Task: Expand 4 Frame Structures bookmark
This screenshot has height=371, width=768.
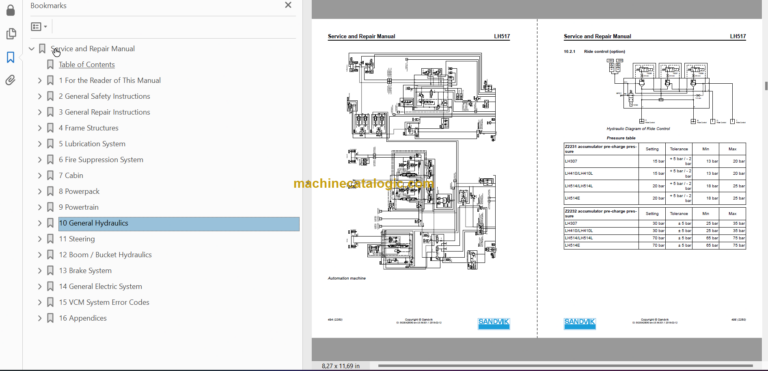Action: pos(40,128)
